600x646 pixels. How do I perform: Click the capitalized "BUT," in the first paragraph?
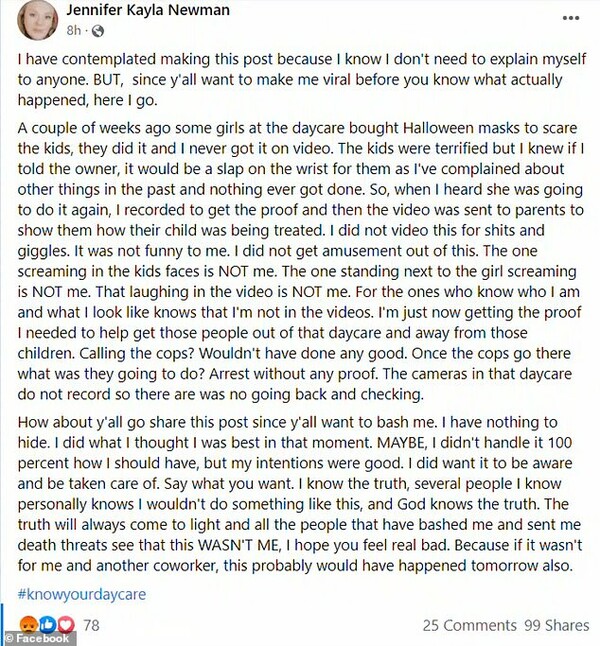point(109,80)
